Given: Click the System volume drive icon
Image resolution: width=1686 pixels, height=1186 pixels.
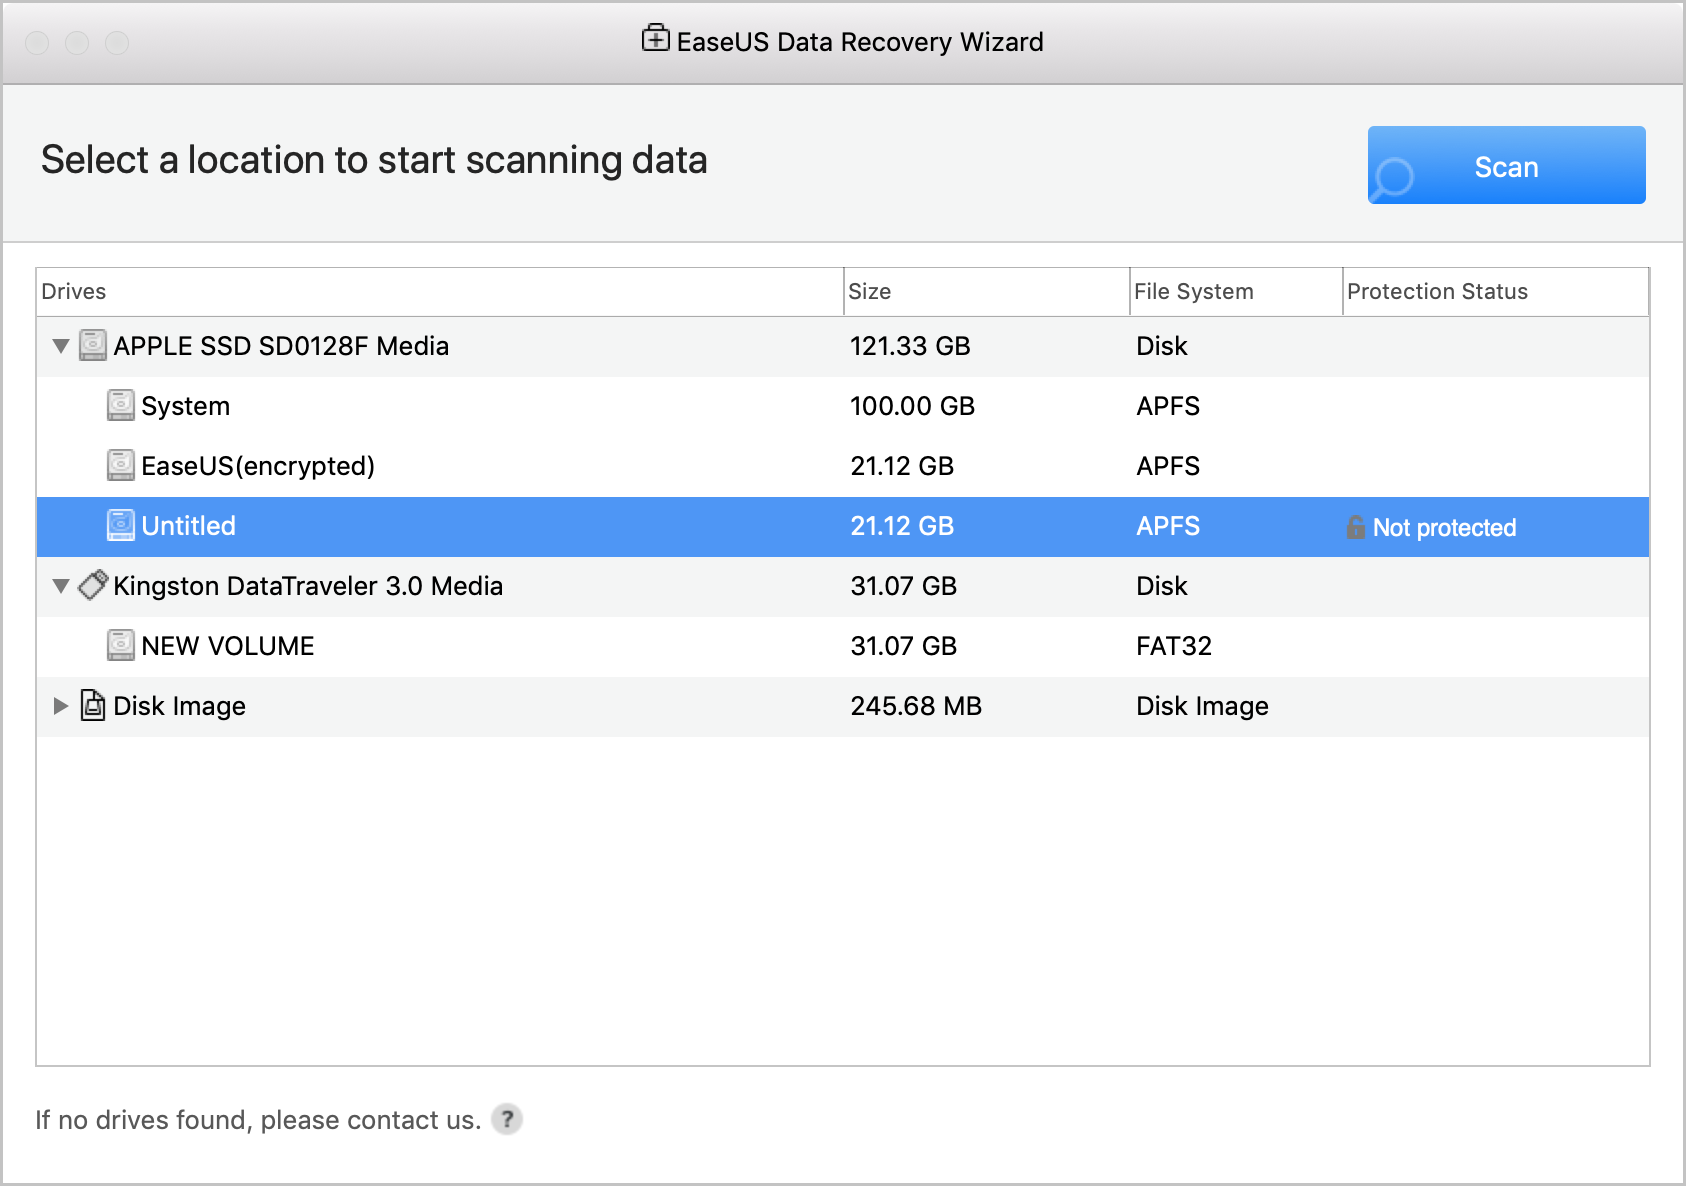Looking at the screenshot, I should click(121, 406).
